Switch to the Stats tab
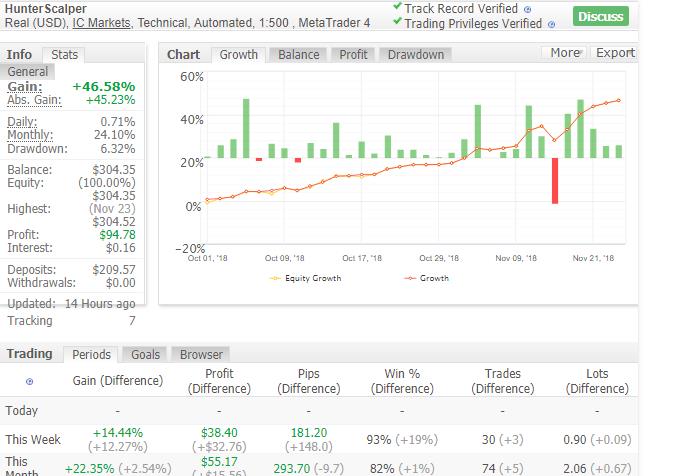The image size is (680, 476). pyautogui.click(x=64, y=55)
